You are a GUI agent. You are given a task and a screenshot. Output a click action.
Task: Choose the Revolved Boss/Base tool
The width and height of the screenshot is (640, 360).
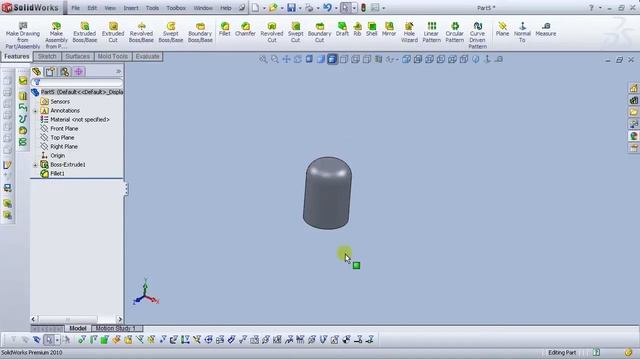click(141, 33)
